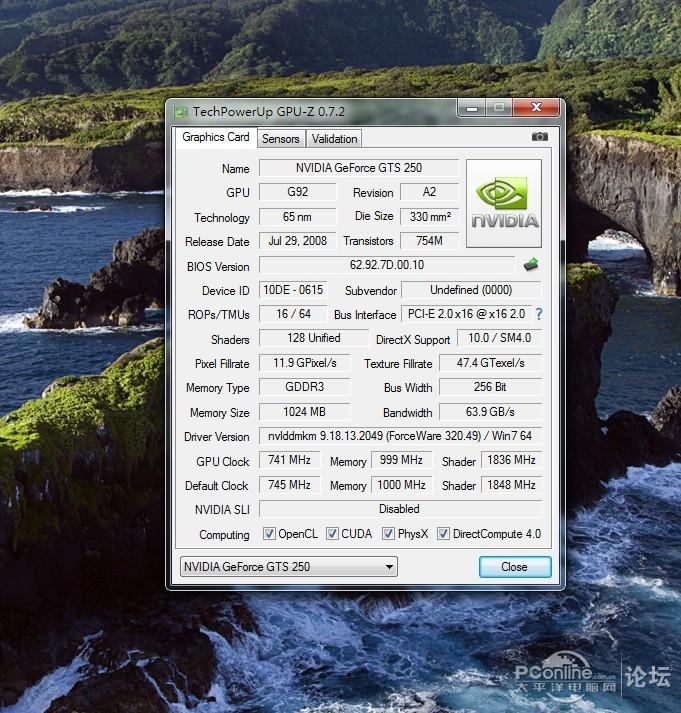
Task: Switch to the Graphics Card tab
Action: click(x=216, y=137)
